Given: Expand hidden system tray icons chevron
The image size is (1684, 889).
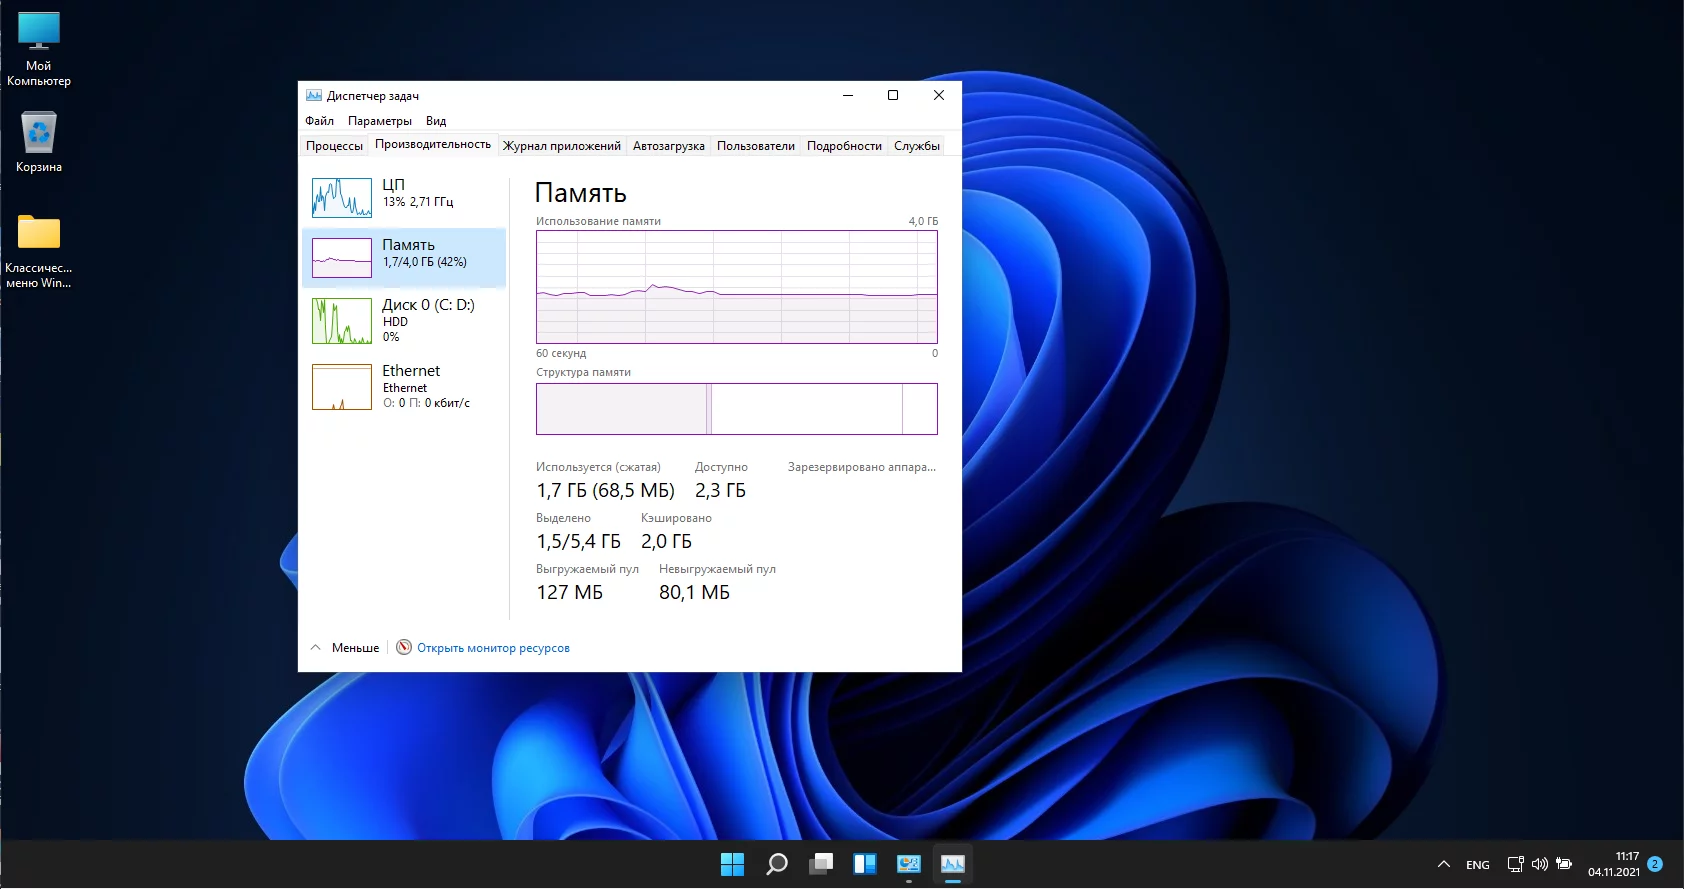Looking at the screenshot, I should point(1443,864).
